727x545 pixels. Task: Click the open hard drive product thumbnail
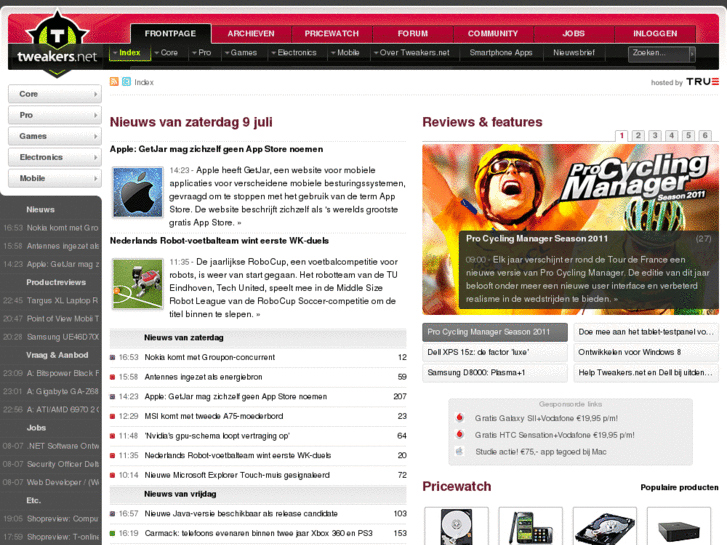point(605,526)
